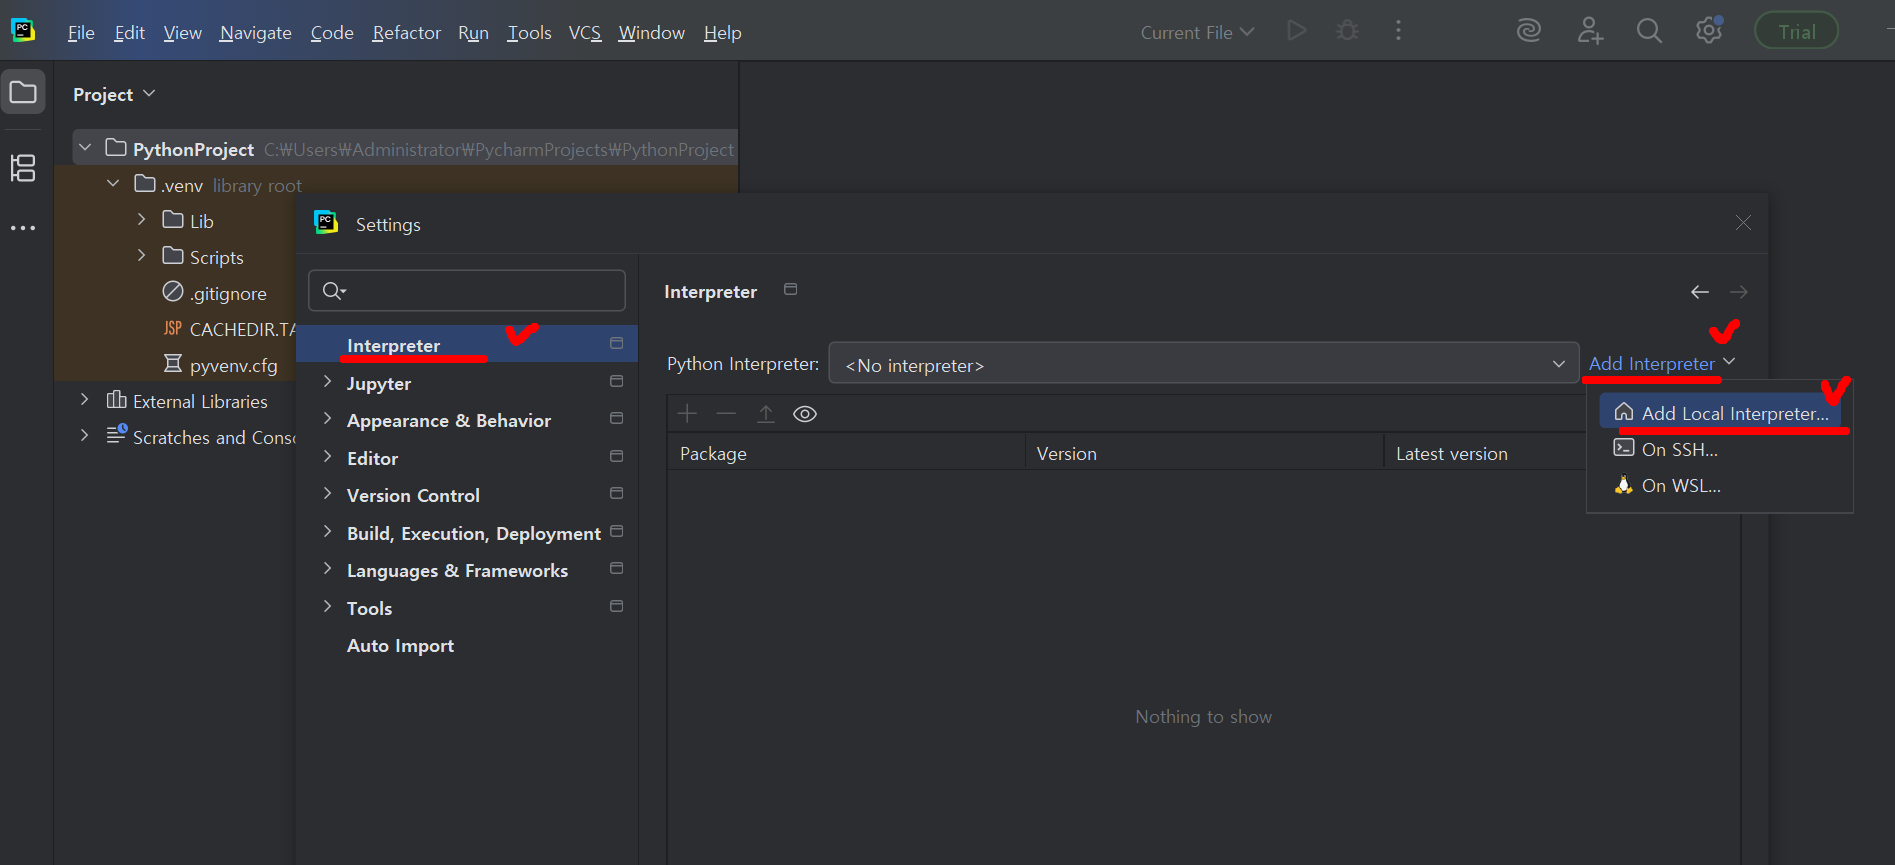This screenshot has width=1895, height=865.
Task: Focus the Settings search field
Action: coord(467,290)
